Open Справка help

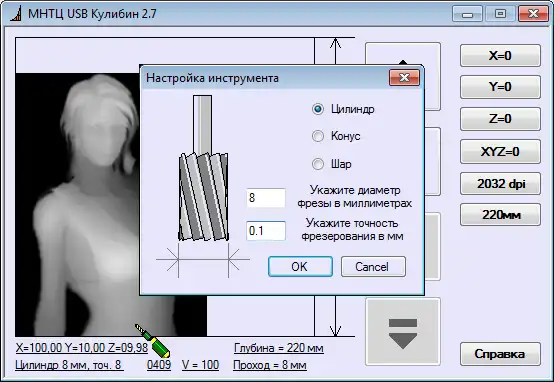pyautogui.click(x=500, y=354)
